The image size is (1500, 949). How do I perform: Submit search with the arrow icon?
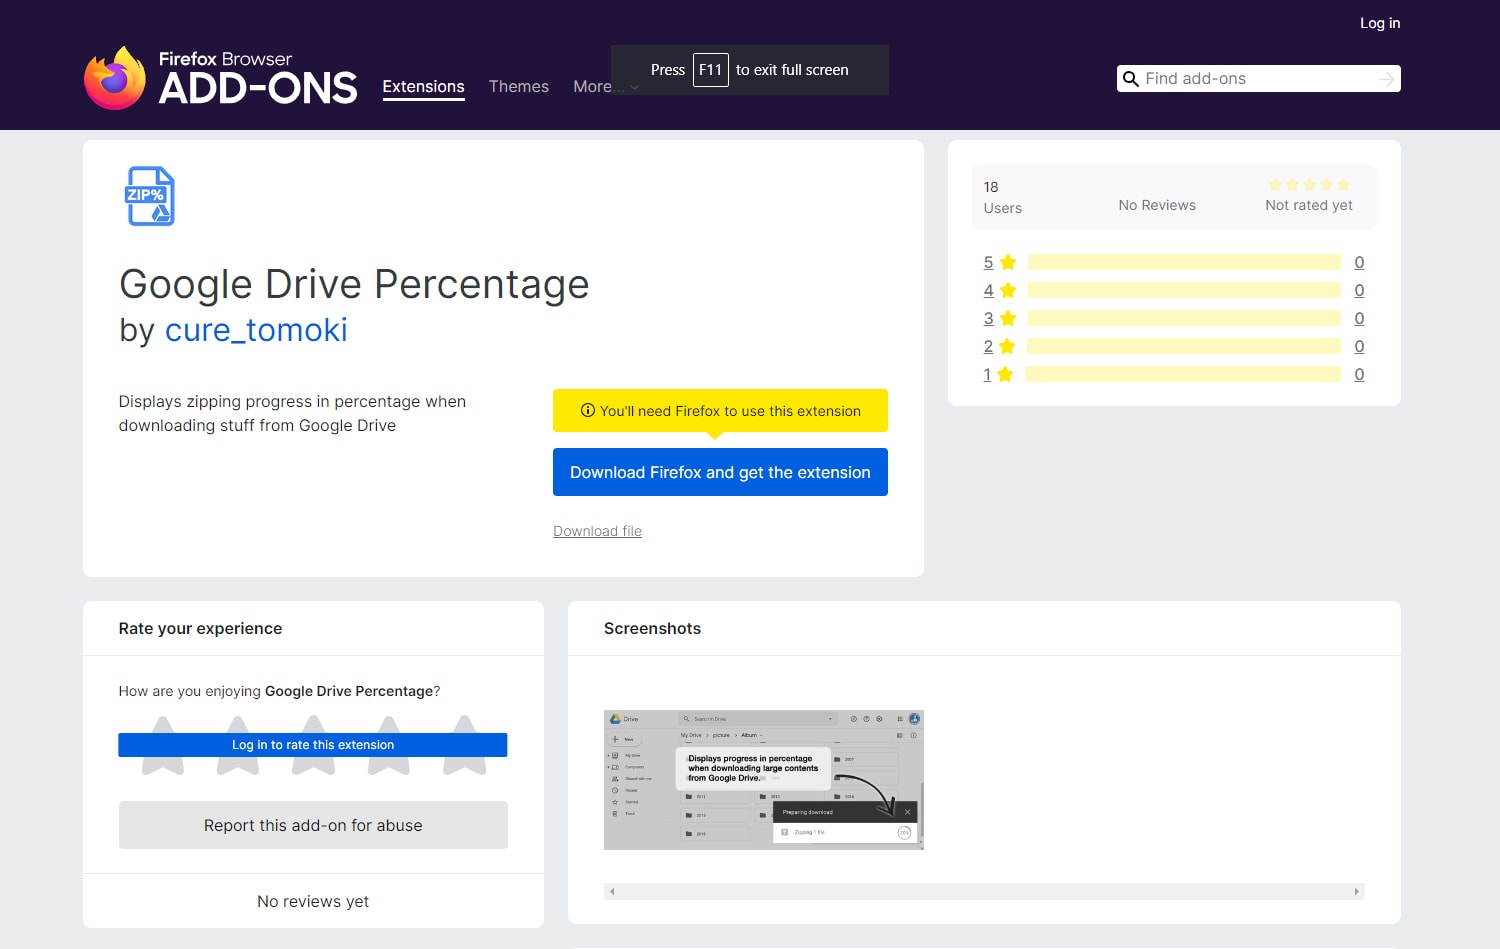[1386, 79]
